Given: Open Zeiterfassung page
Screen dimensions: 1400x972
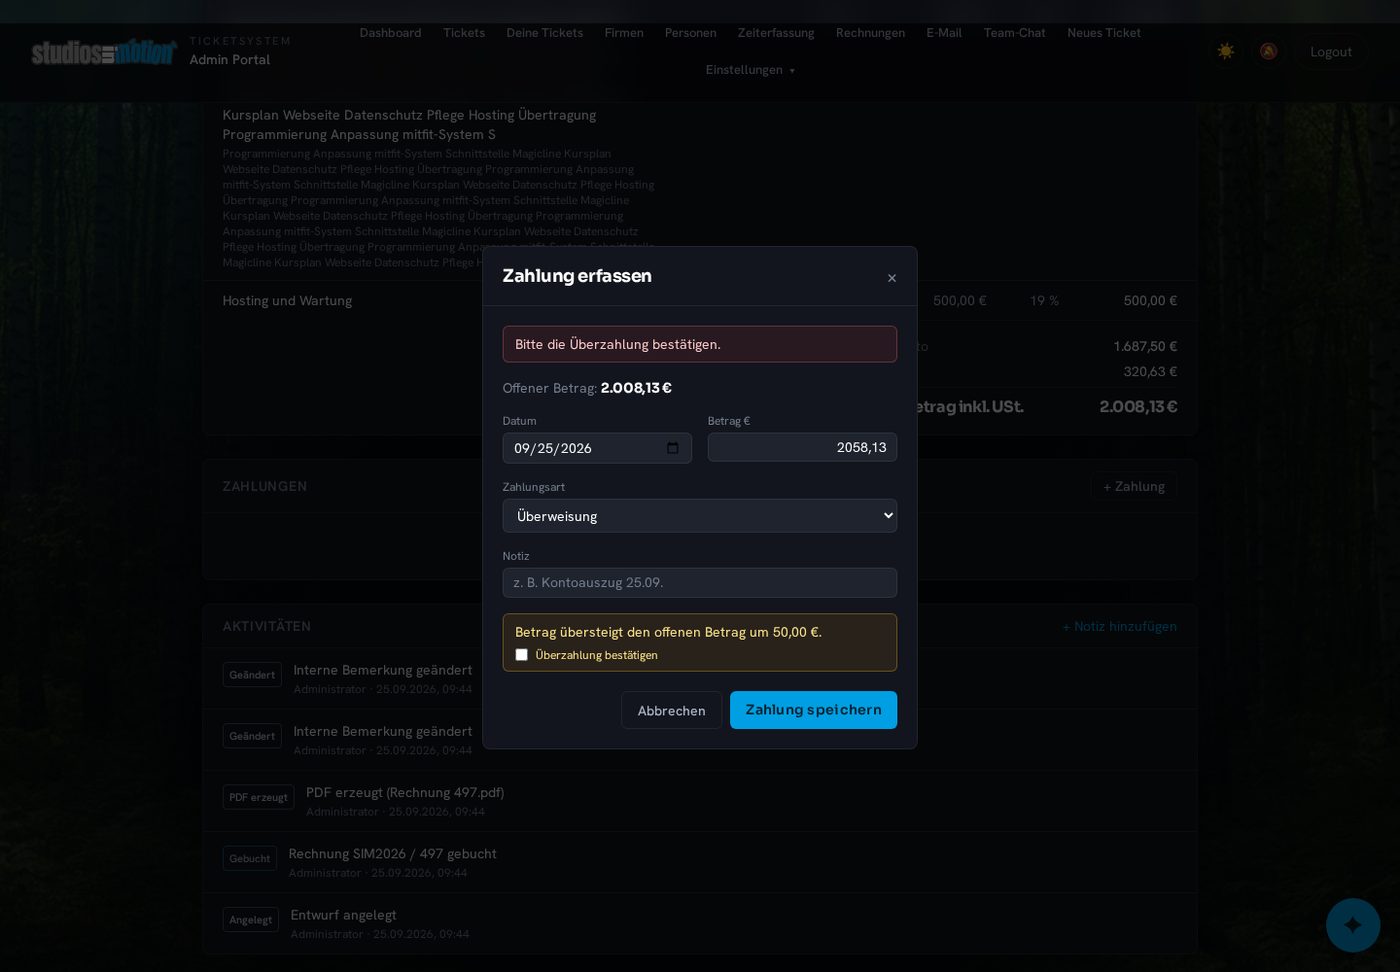Looking at the screenshot, I should click(776, 33).
